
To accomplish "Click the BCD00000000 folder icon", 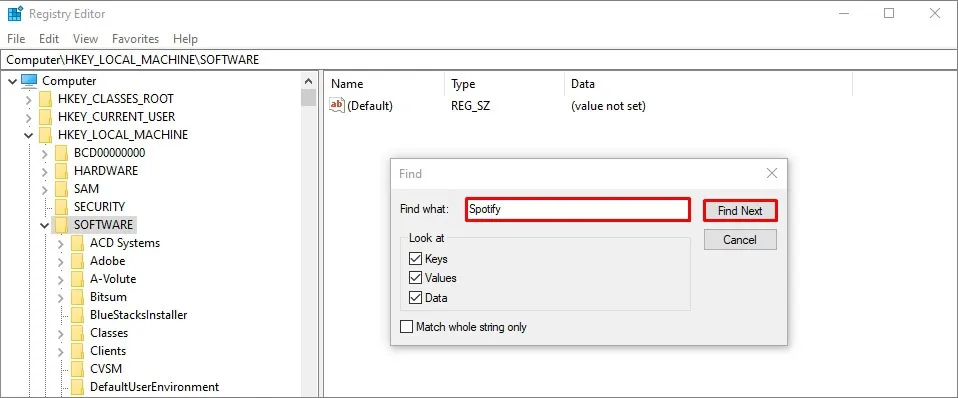I will pos(61,153).
